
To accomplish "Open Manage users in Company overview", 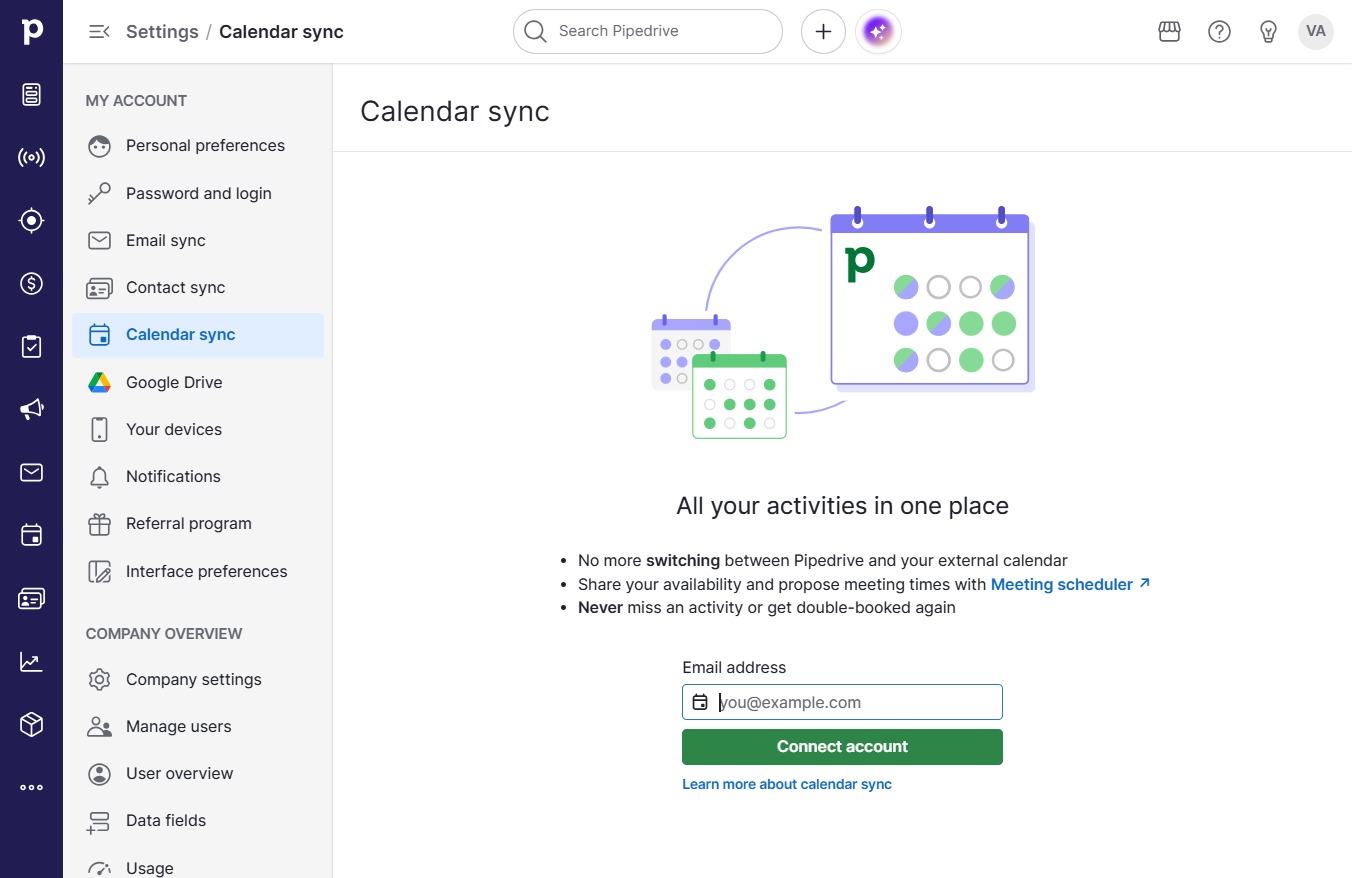I will tap(198, 727).
